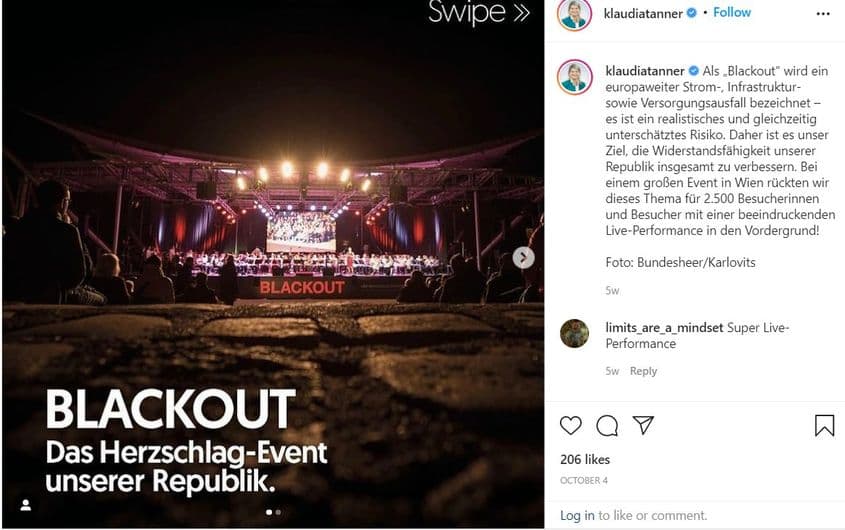Show tagged people icon on photo

click(26, 505)
